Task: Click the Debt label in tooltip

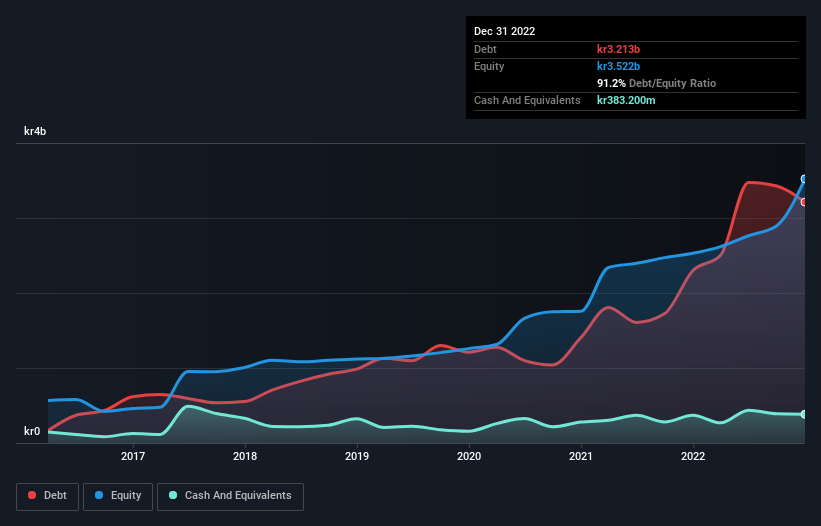Action: click(x=485, y=49)
